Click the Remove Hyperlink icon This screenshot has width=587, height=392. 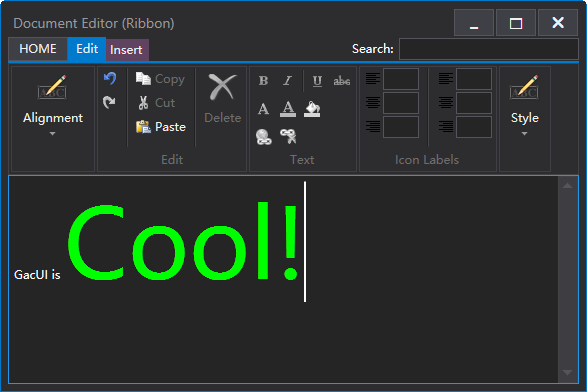point(288,137)
